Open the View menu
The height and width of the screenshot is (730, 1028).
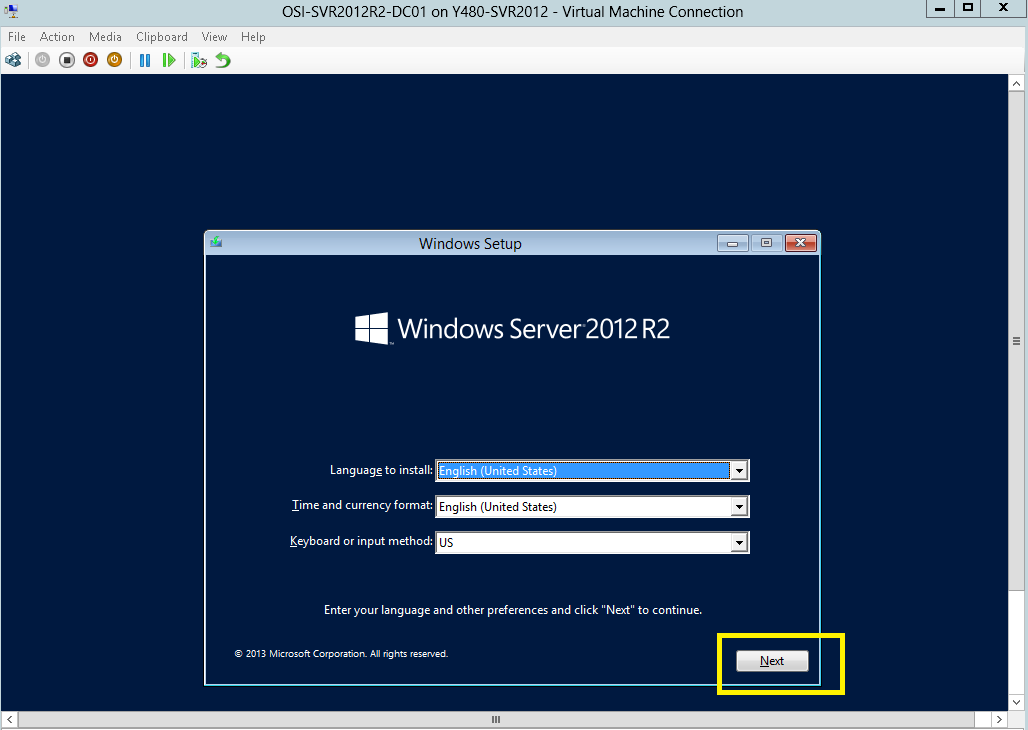pyautogui.click(x=214, y=37)
